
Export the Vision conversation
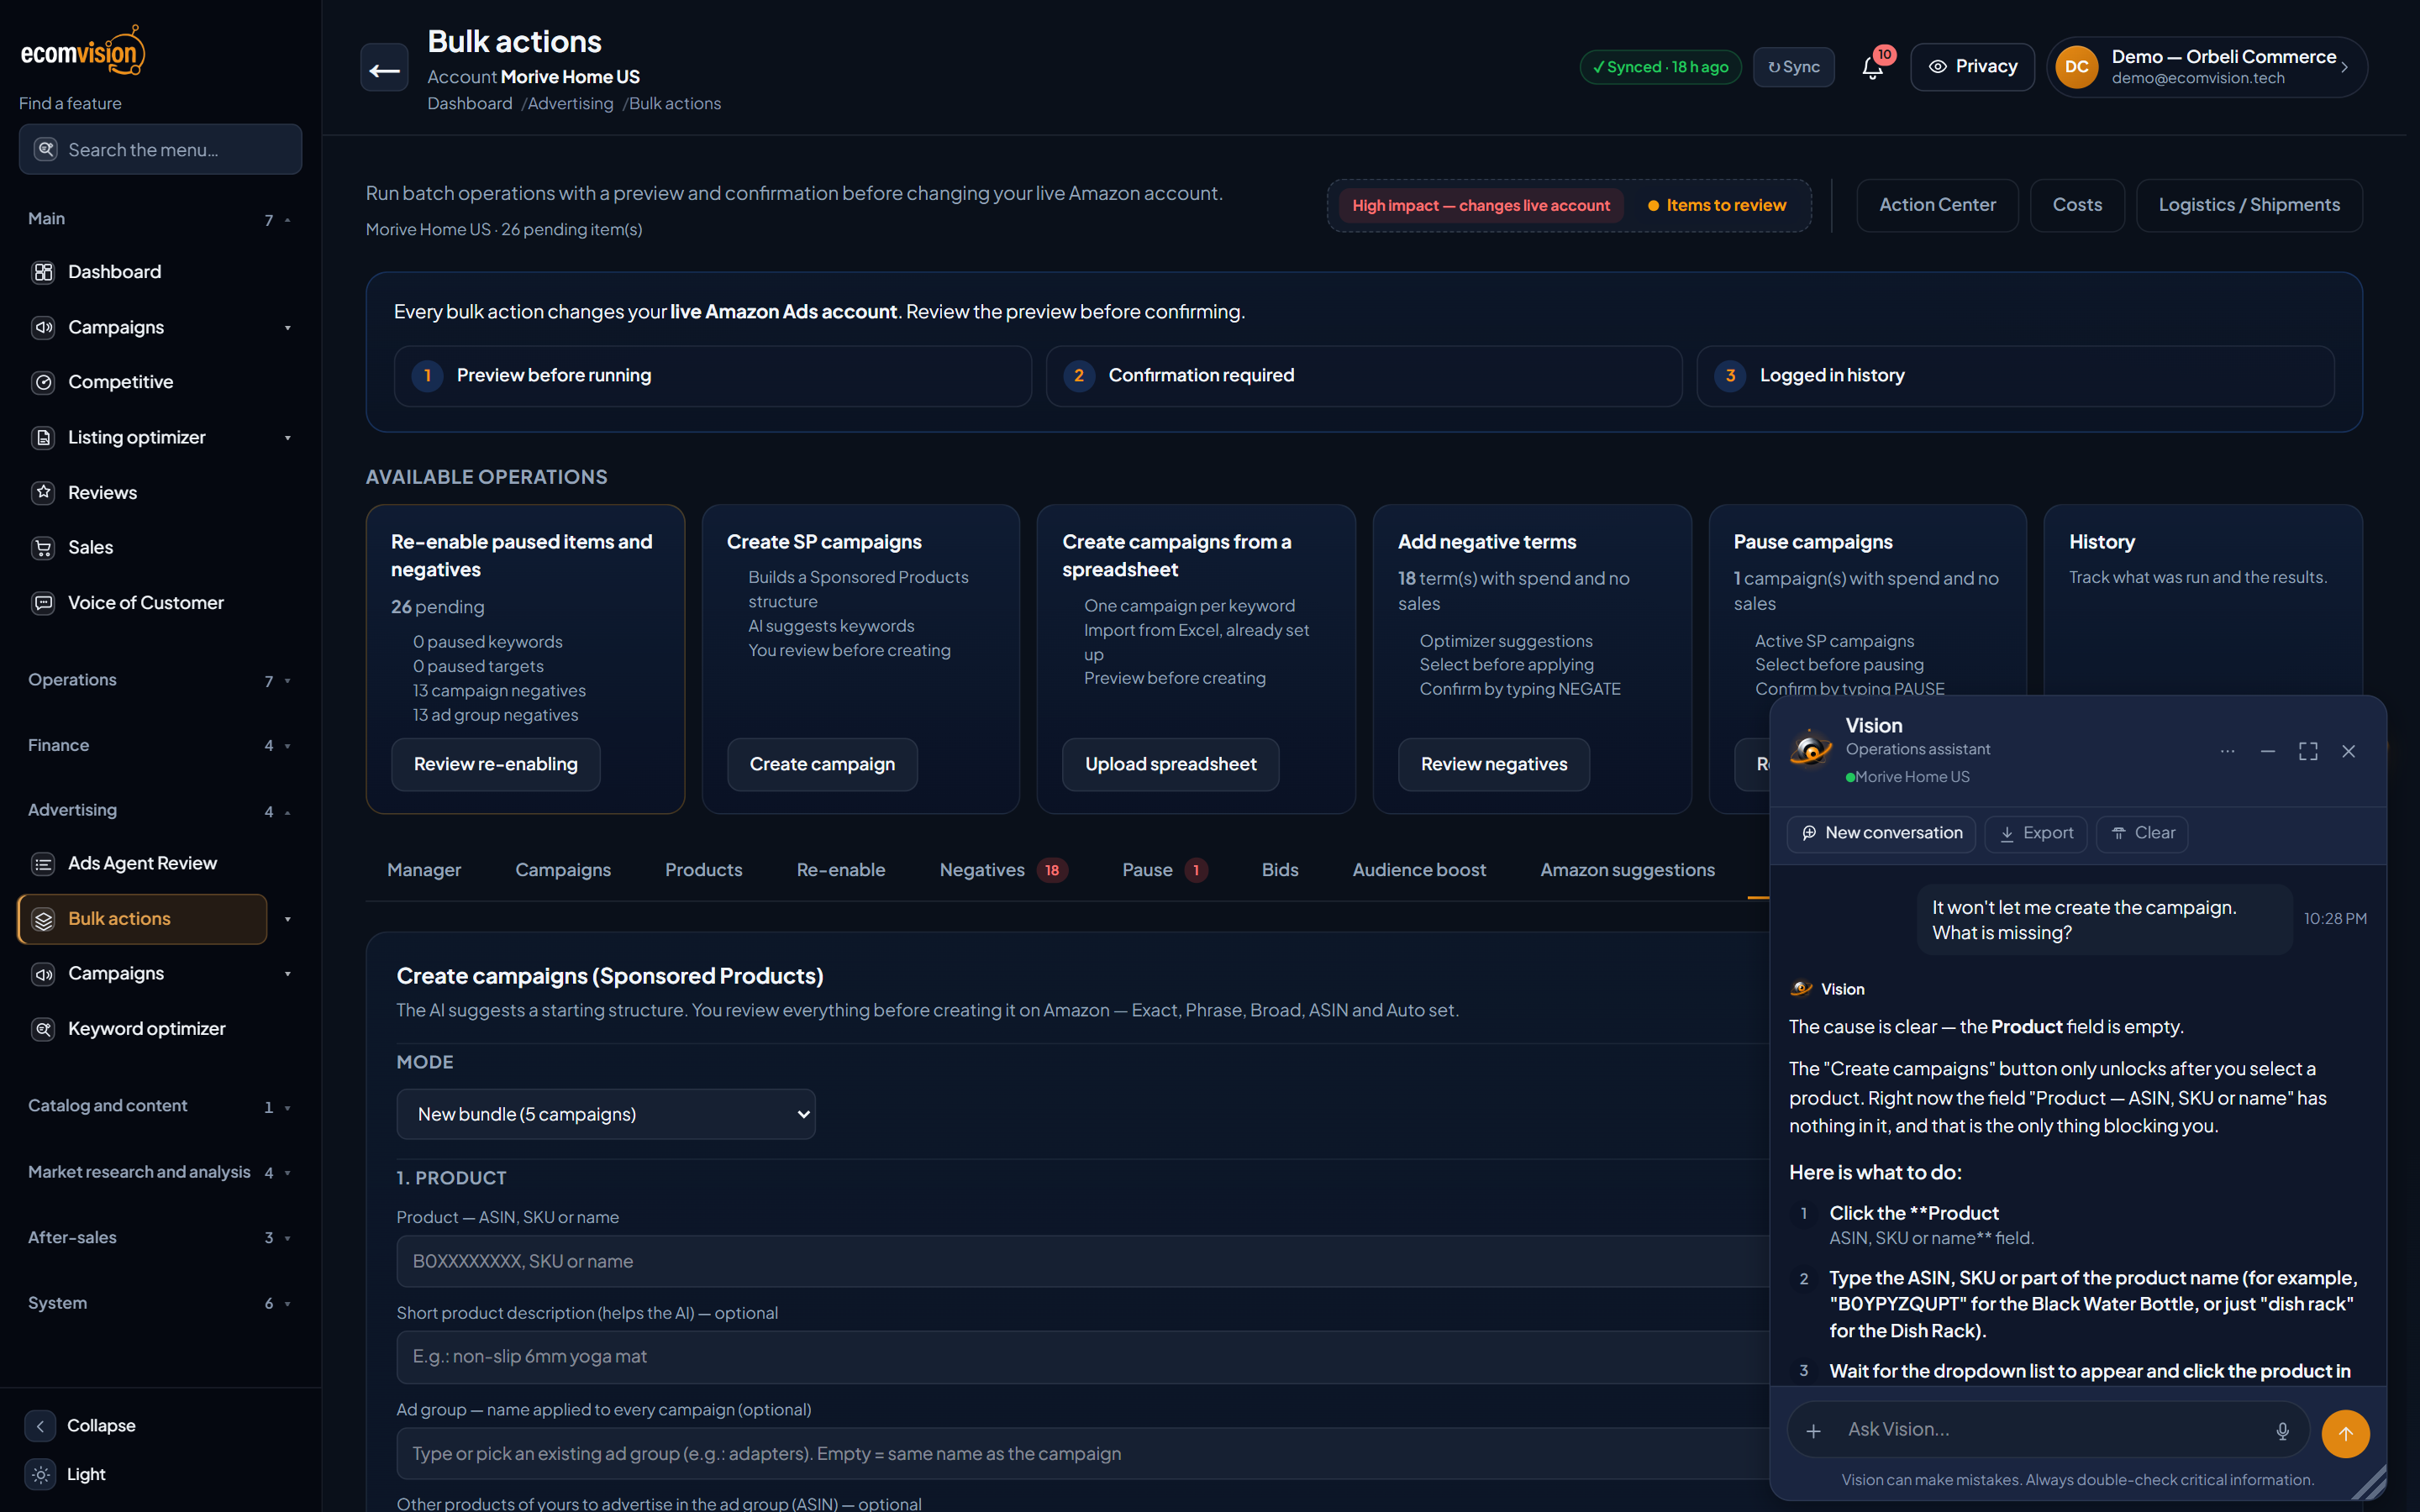2036,833
